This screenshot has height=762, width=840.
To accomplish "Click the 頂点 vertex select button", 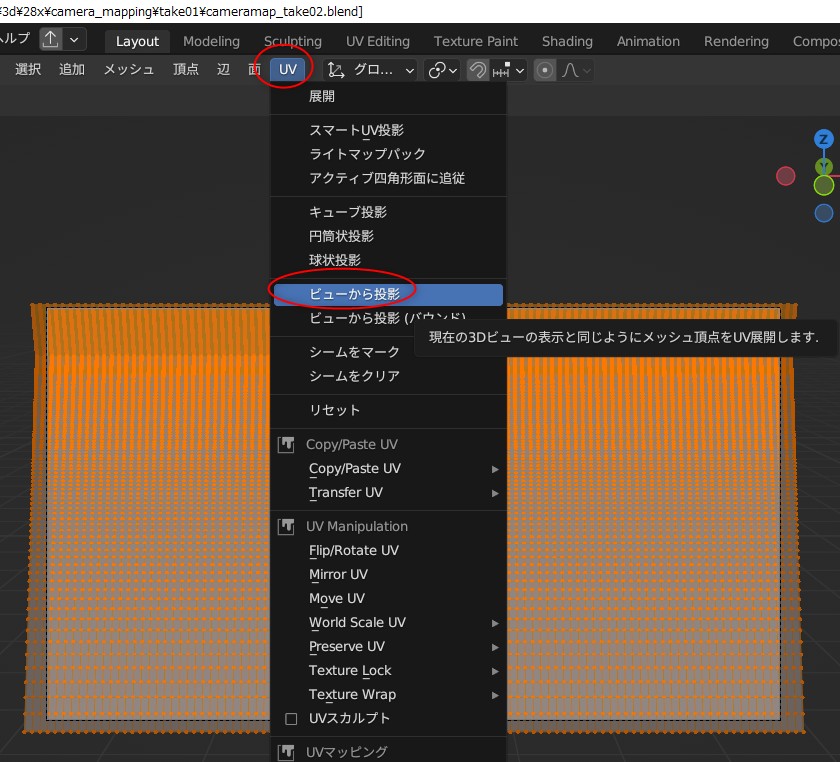I will point(185,70).
